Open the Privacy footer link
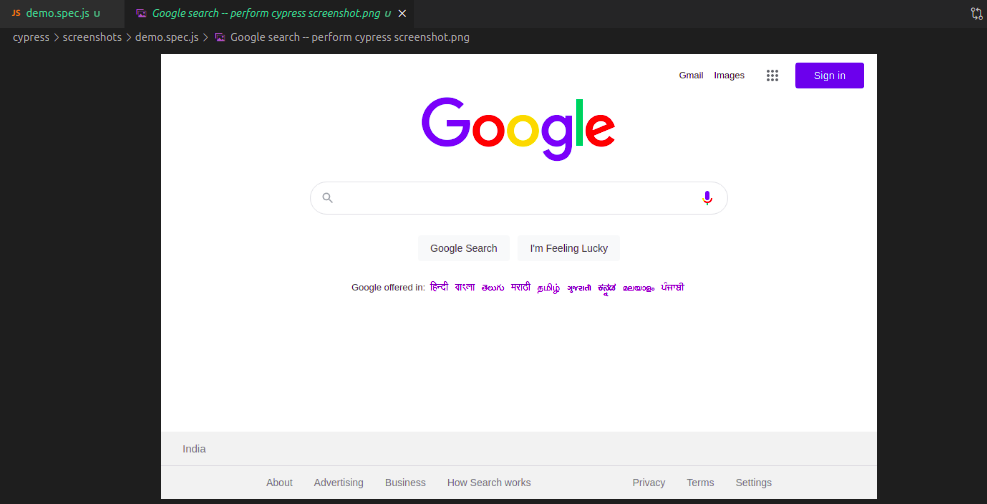The image size is (987, 504). (648, 483)
